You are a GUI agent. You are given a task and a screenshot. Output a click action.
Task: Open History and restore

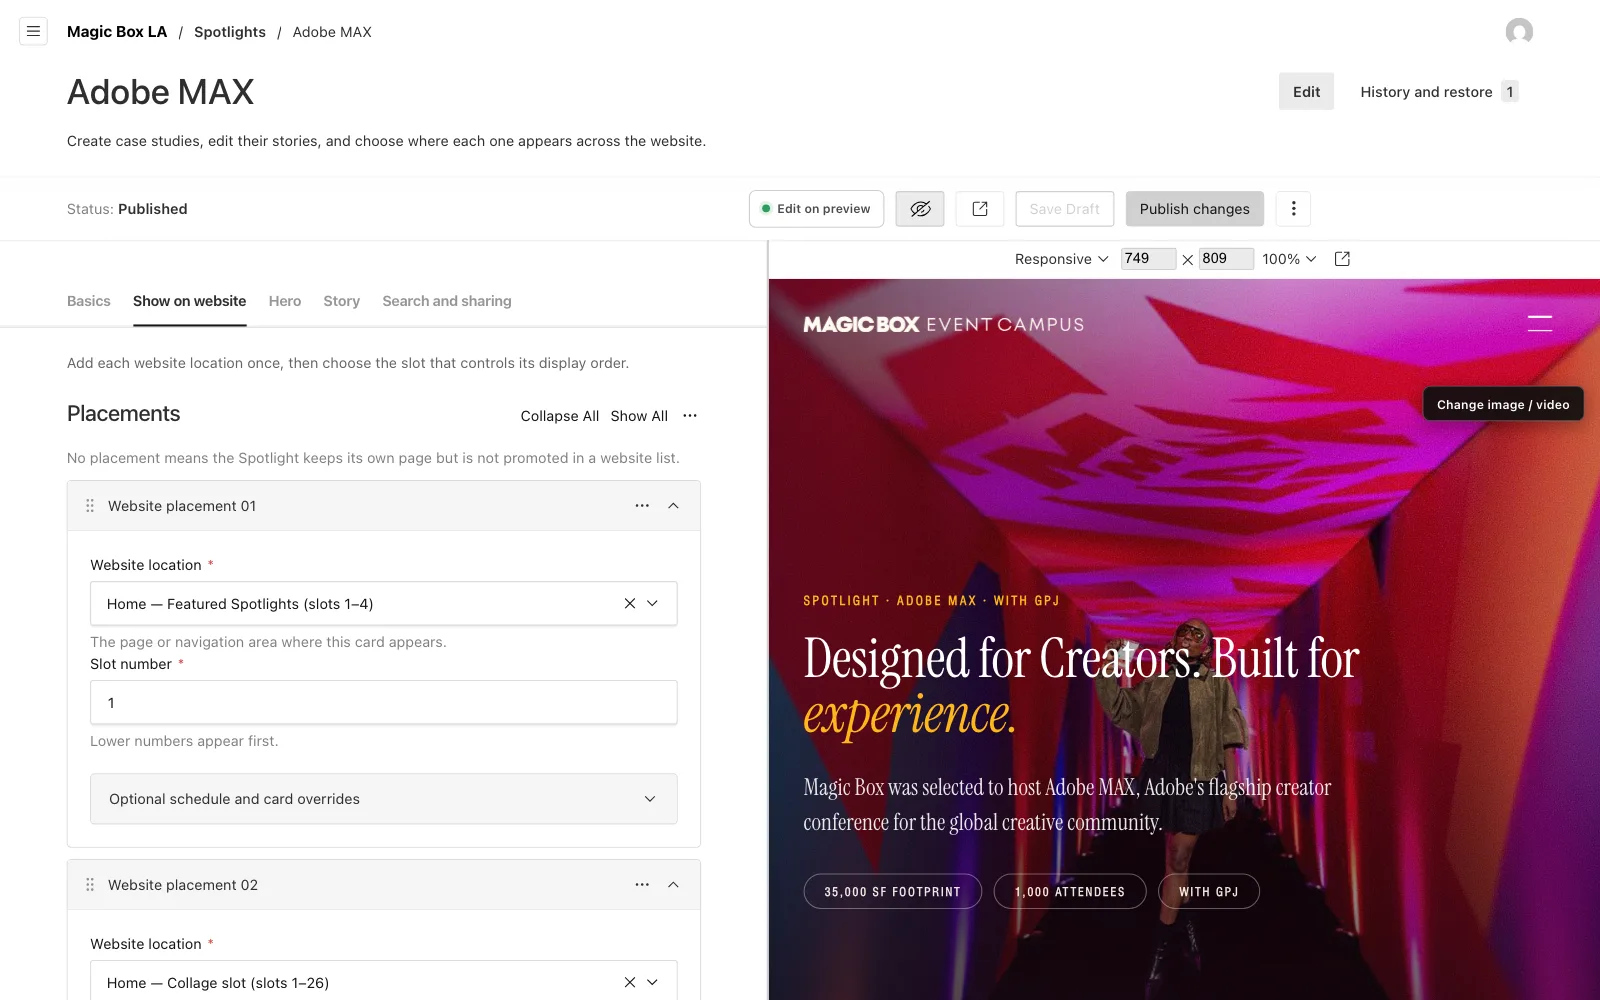point(1439,92)
